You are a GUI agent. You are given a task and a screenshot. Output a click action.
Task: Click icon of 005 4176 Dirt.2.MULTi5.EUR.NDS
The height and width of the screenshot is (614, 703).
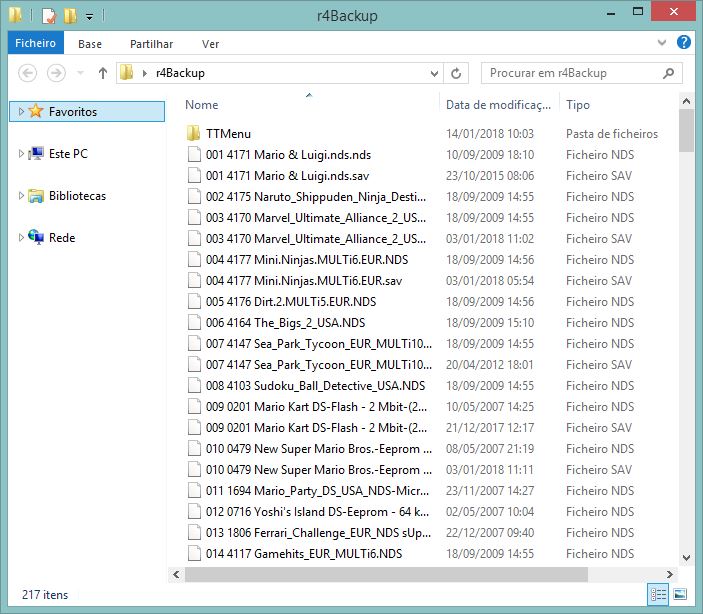coord(194,302)
